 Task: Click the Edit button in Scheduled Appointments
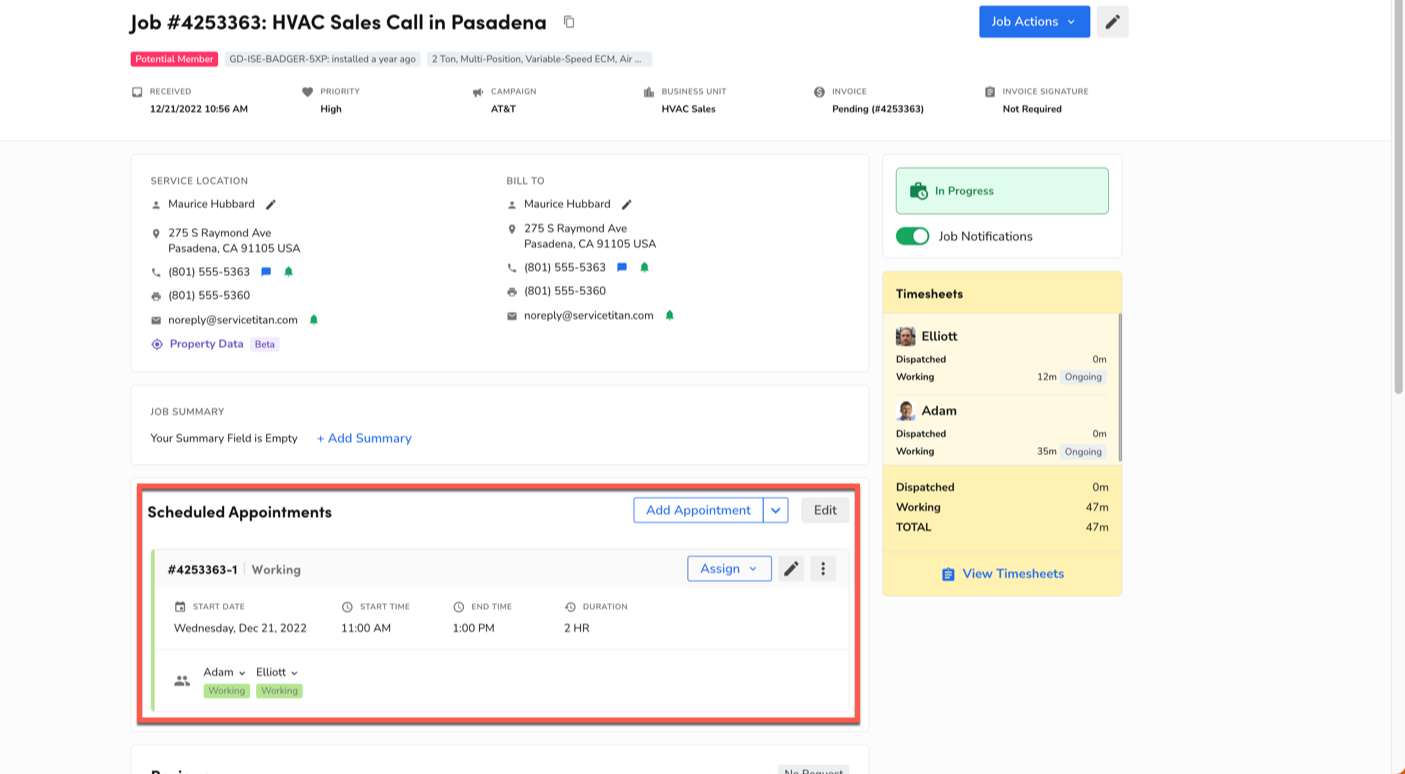coord(825,510)
